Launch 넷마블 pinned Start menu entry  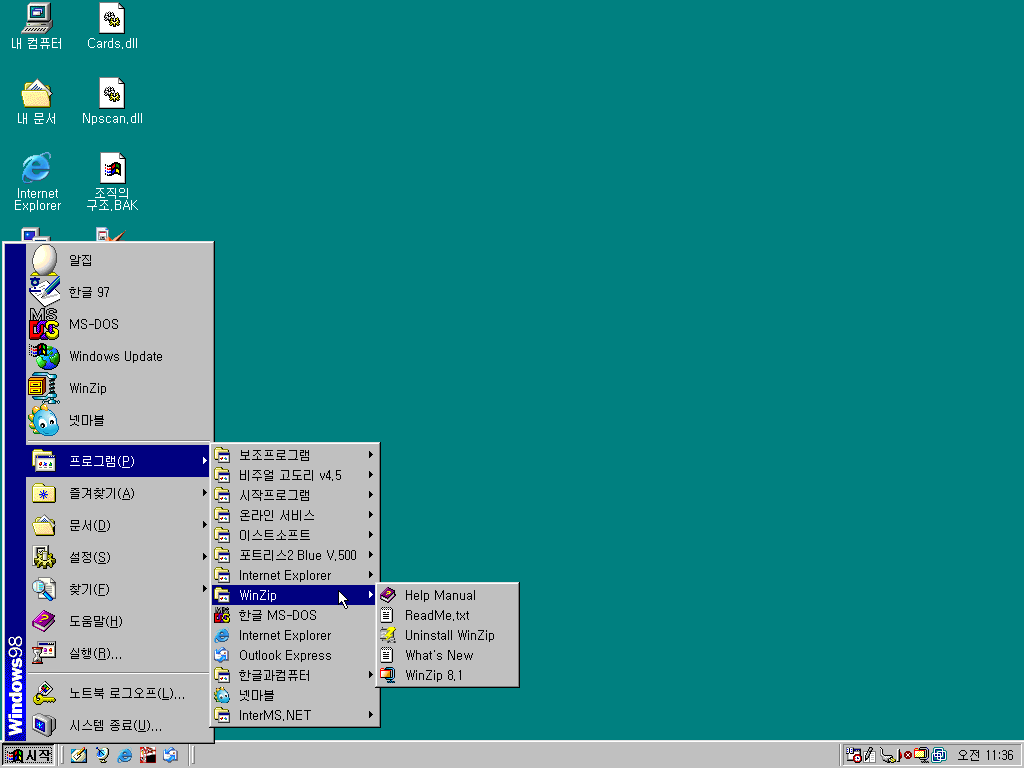(120, 420)
